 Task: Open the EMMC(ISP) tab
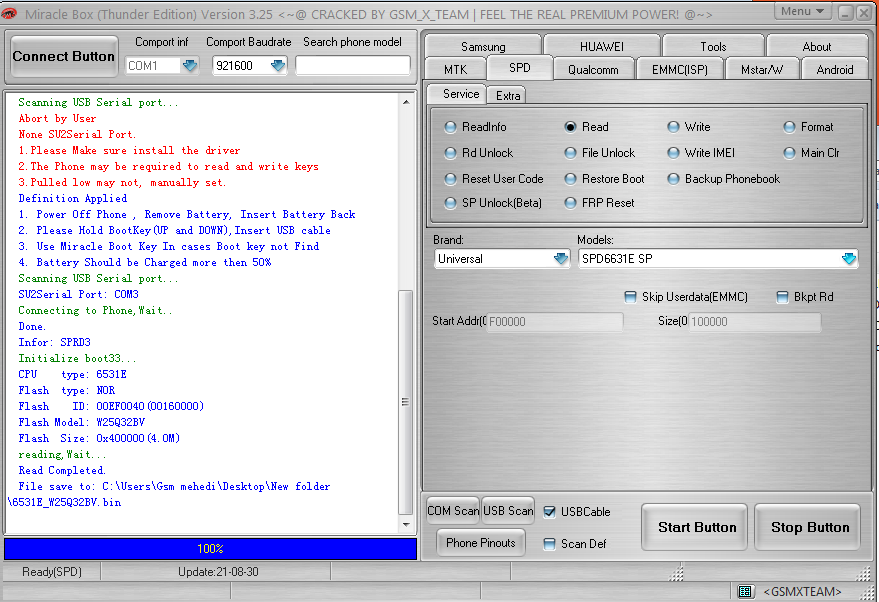click(x=679, y=69)
